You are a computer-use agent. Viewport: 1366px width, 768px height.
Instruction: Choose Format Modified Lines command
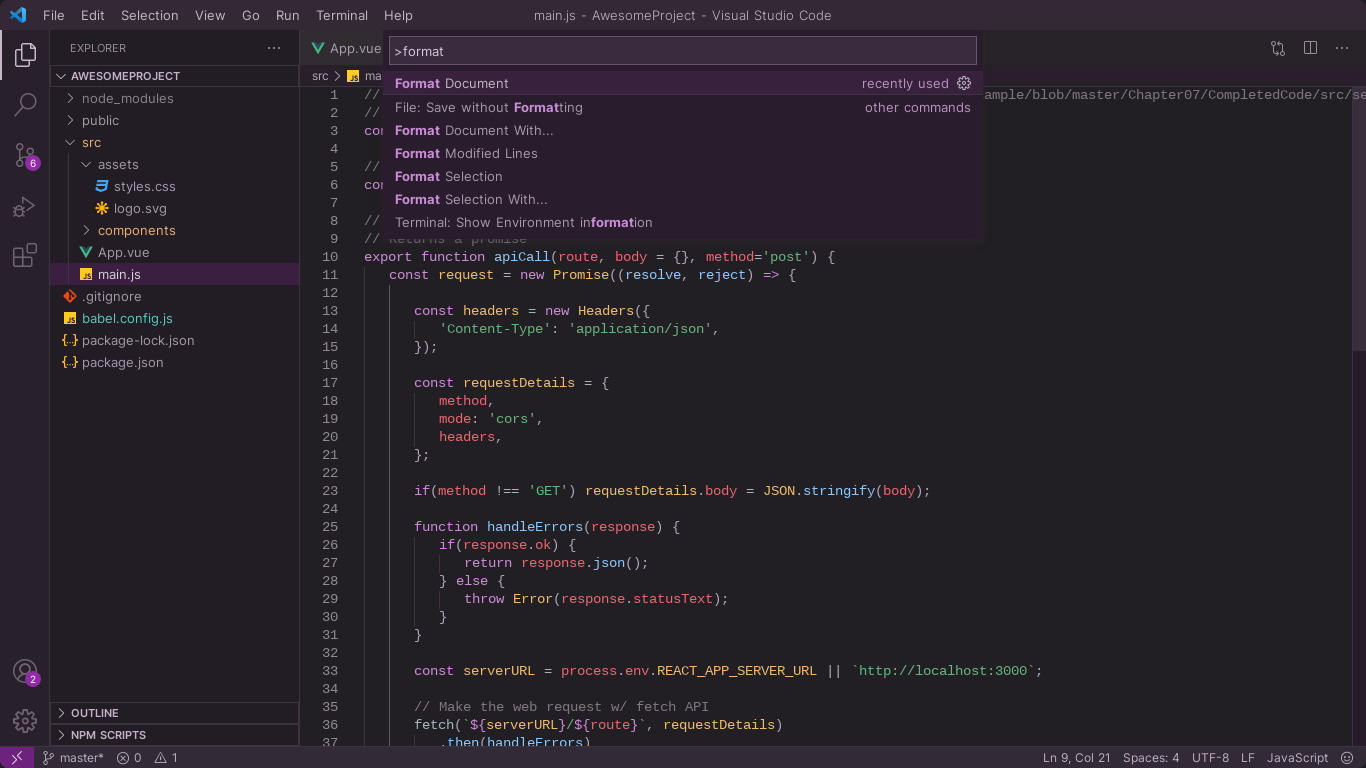click(x=683, y=153)
